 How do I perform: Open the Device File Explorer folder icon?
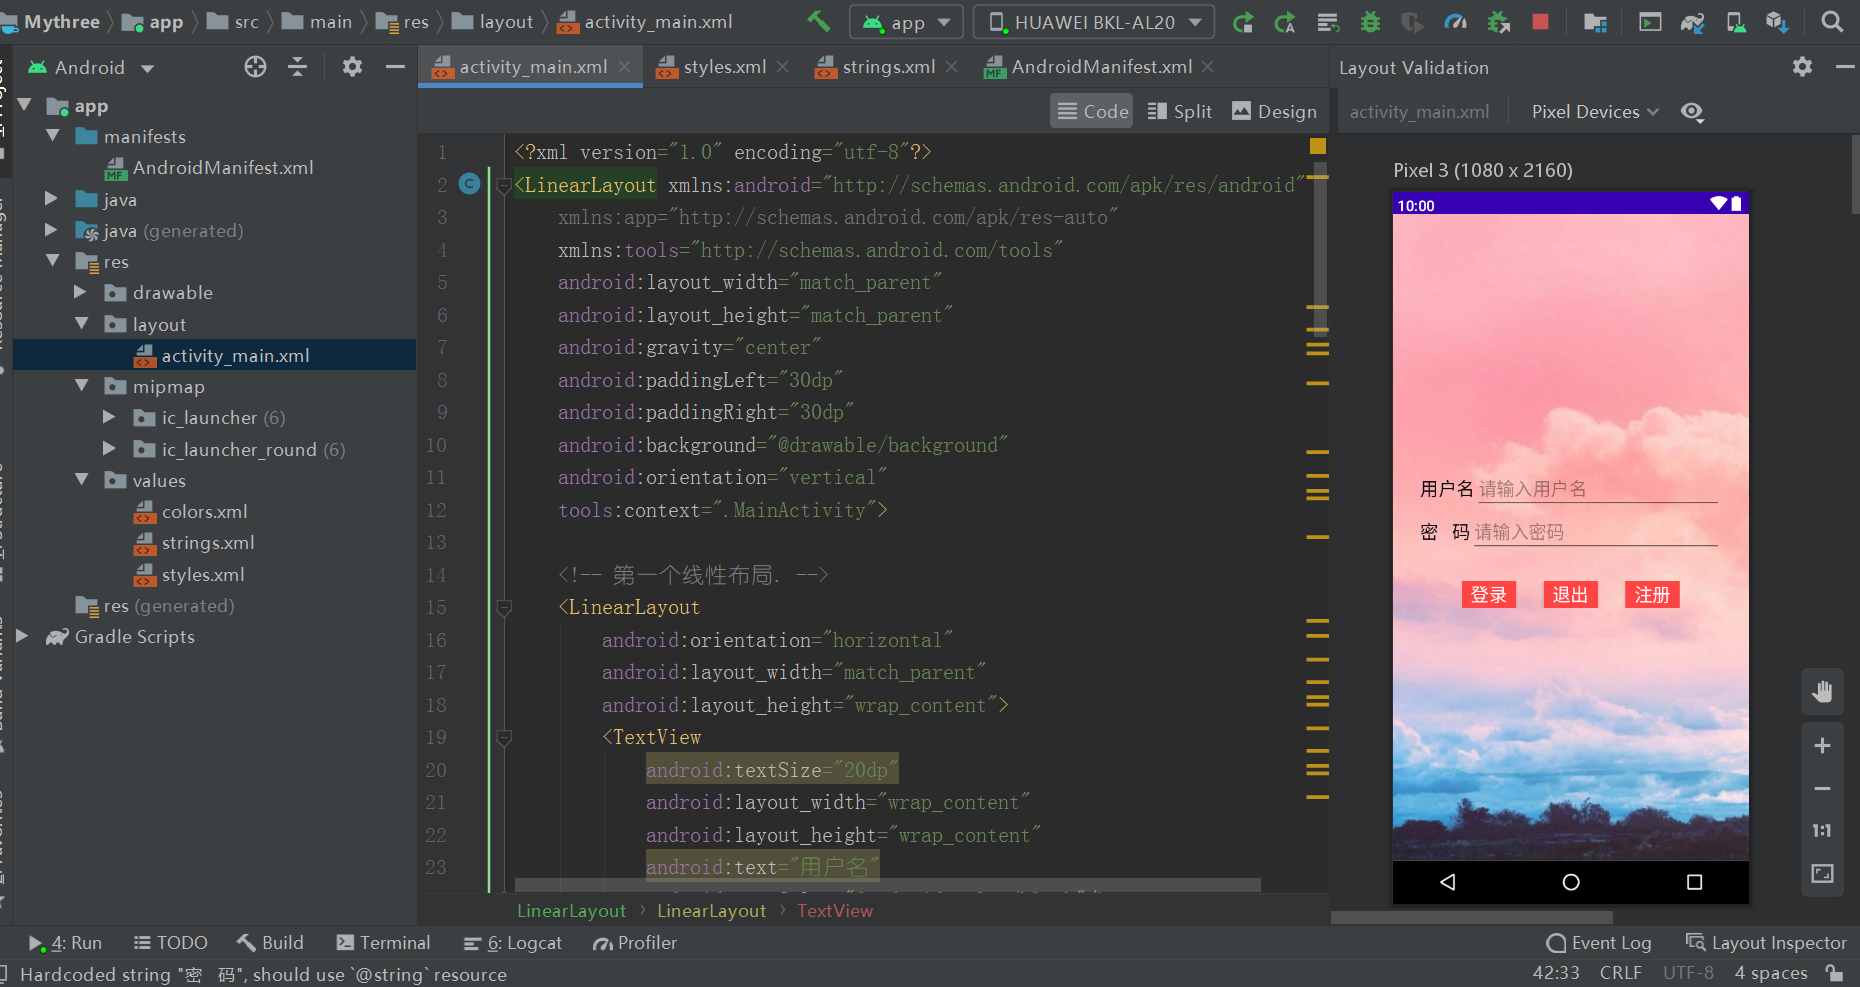coord(1595,22)
